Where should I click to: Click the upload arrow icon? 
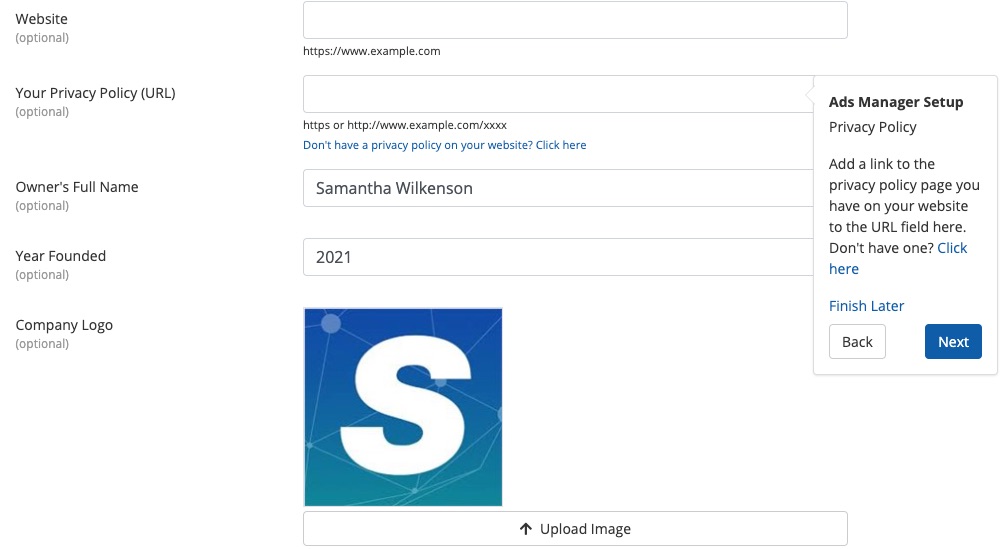pos(526,529)
